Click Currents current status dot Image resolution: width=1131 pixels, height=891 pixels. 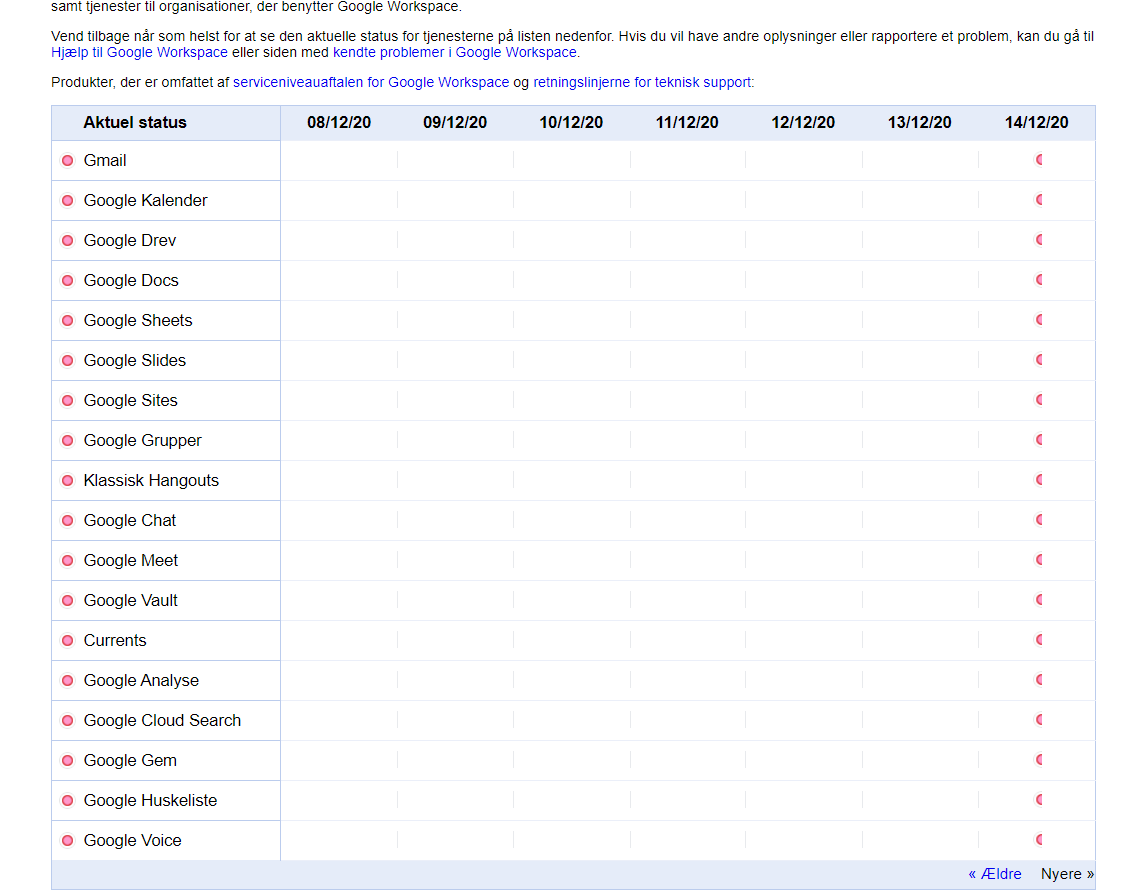pyautogui.click(x=68, y=641)
